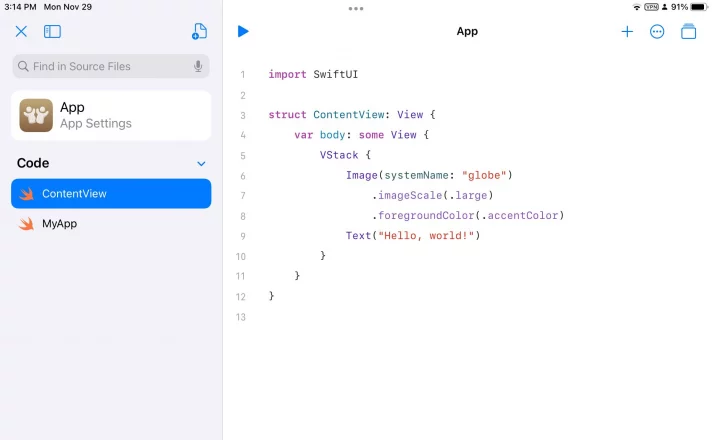Screen dimensions: 712x440
Task: Tap the Code section header
Action: tap(33, 163)
